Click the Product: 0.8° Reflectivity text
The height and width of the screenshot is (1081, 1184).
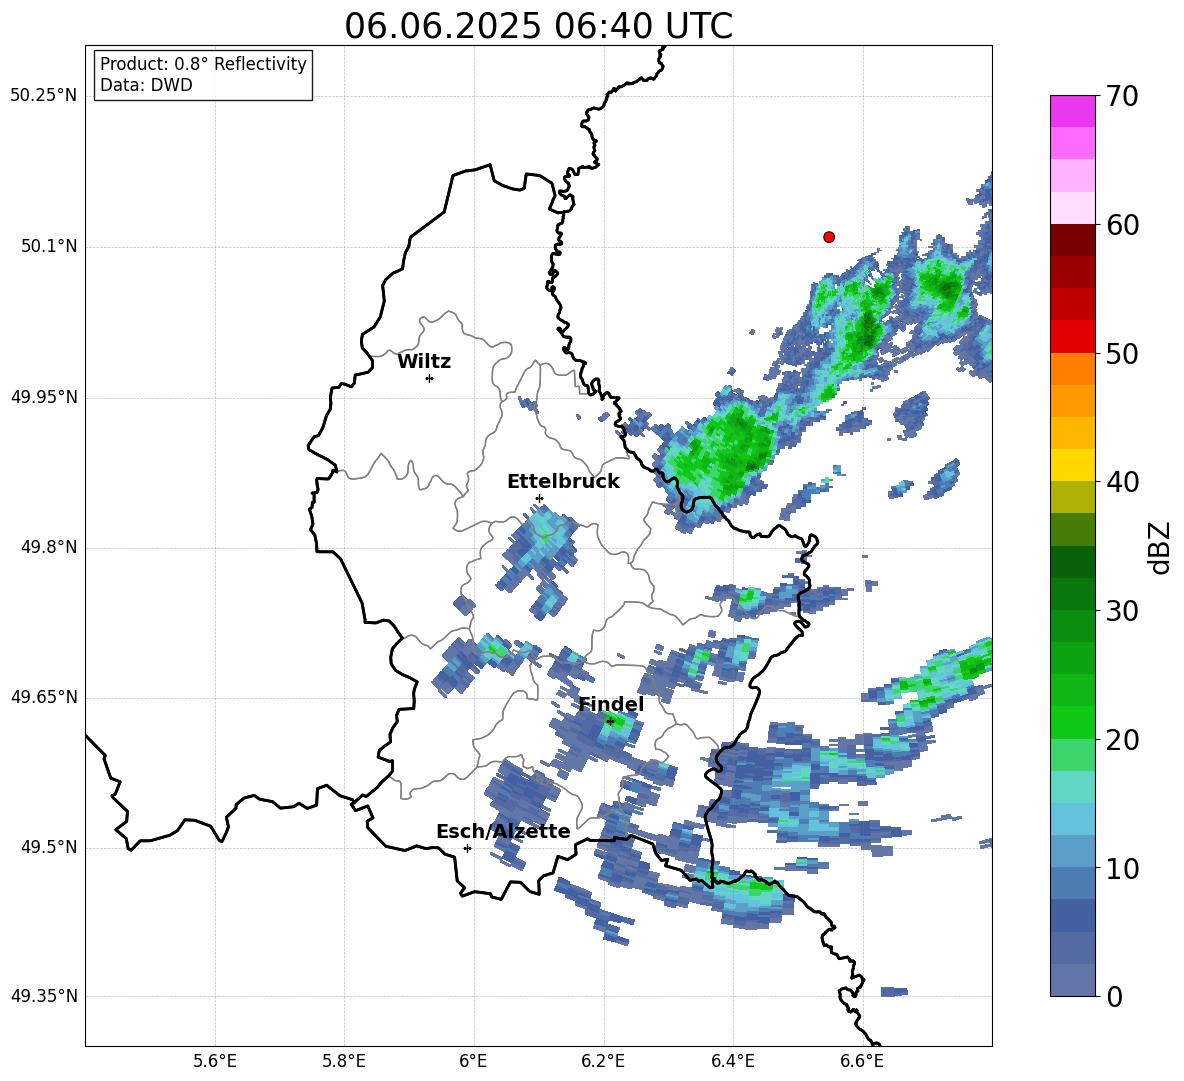coord(203,64)
